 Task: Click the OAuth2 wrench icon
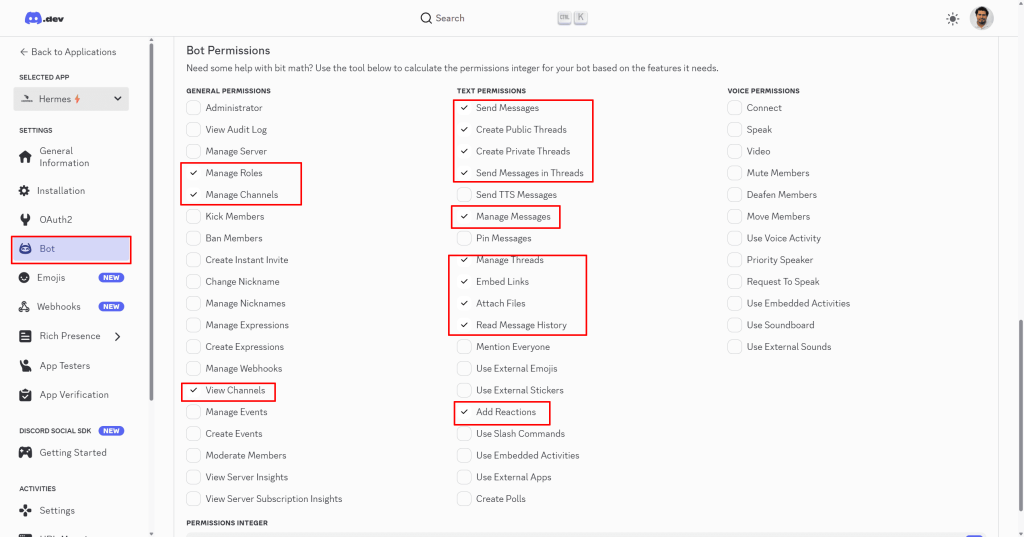tap(25, 220)
